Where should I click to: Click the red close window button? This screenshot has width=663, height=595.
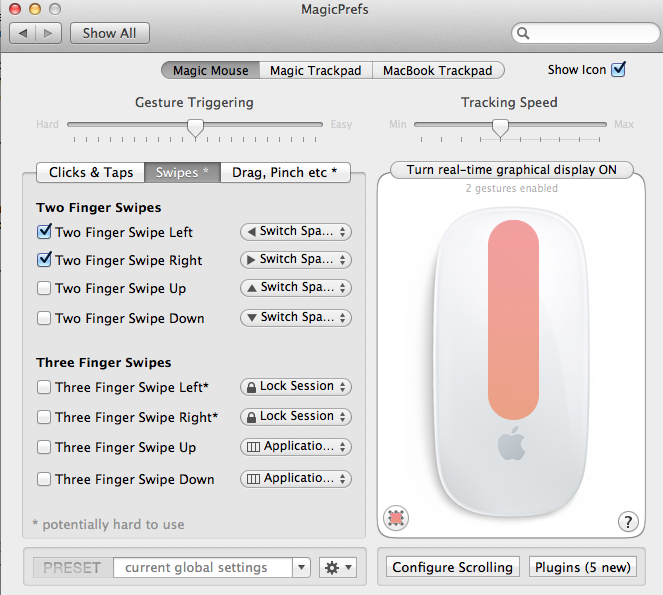15,9
